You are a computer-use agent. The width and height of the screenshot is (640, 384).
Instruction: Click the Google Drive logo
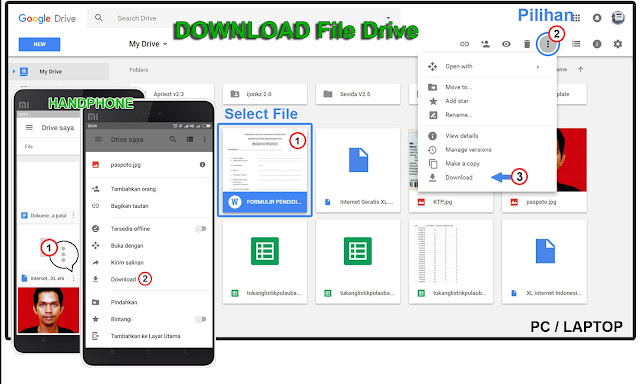pyautogui.click(x=47, y=18)
